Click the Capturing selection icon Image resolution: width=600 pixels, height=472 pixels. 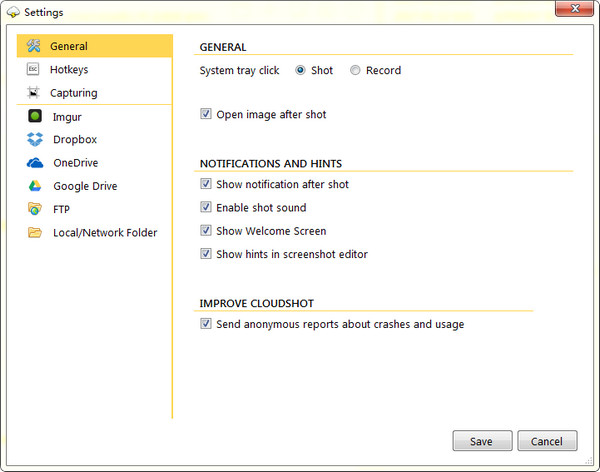tap(33, 93)
